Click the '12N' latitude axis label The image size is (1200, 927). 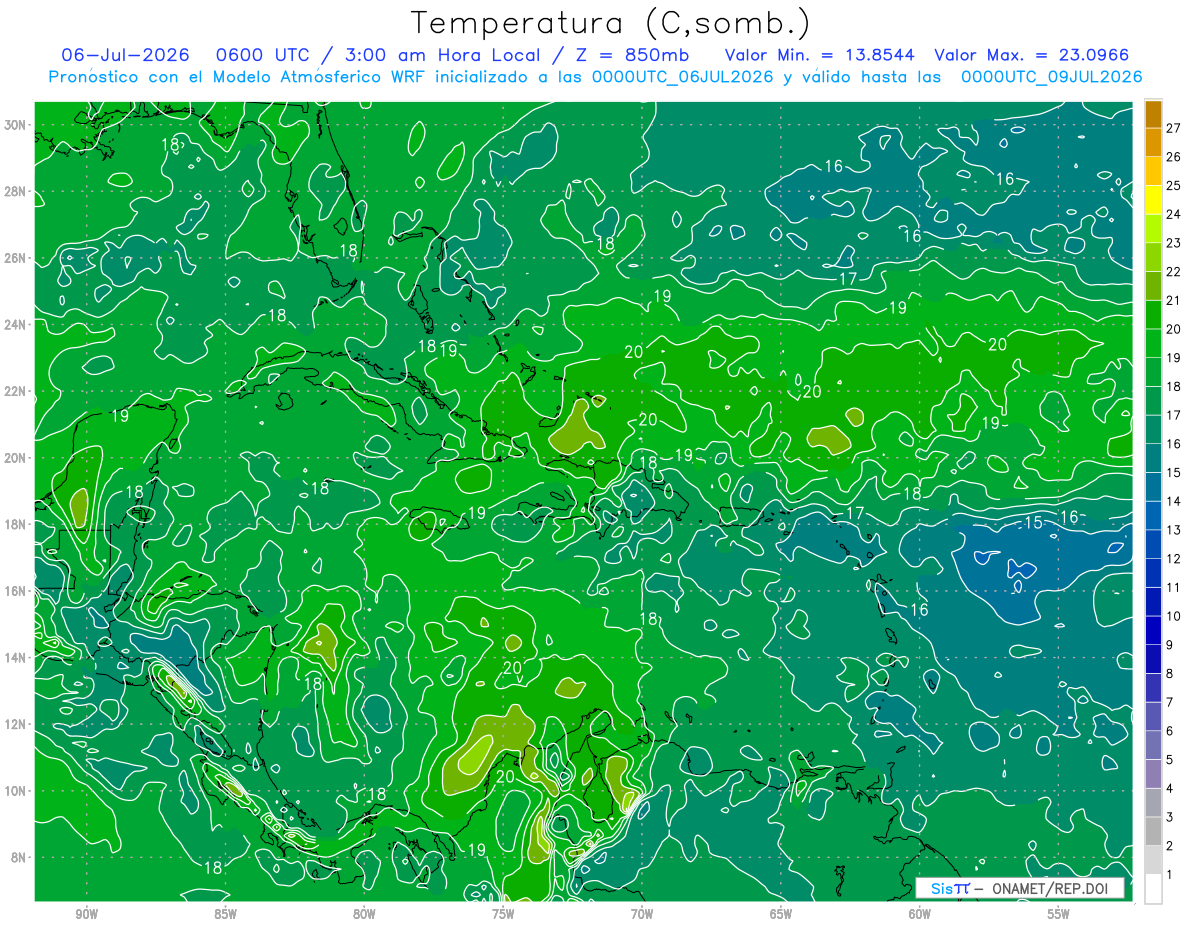pos(16,724)
